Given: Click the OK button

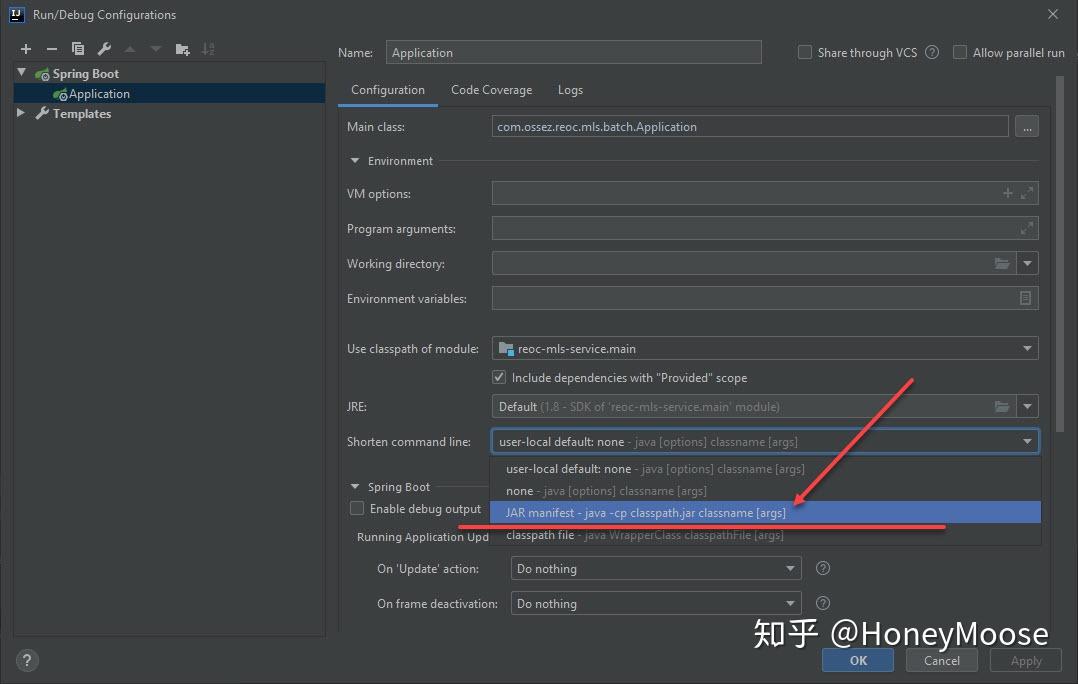Looking at the screenshot, I should (x=857, y=660).
